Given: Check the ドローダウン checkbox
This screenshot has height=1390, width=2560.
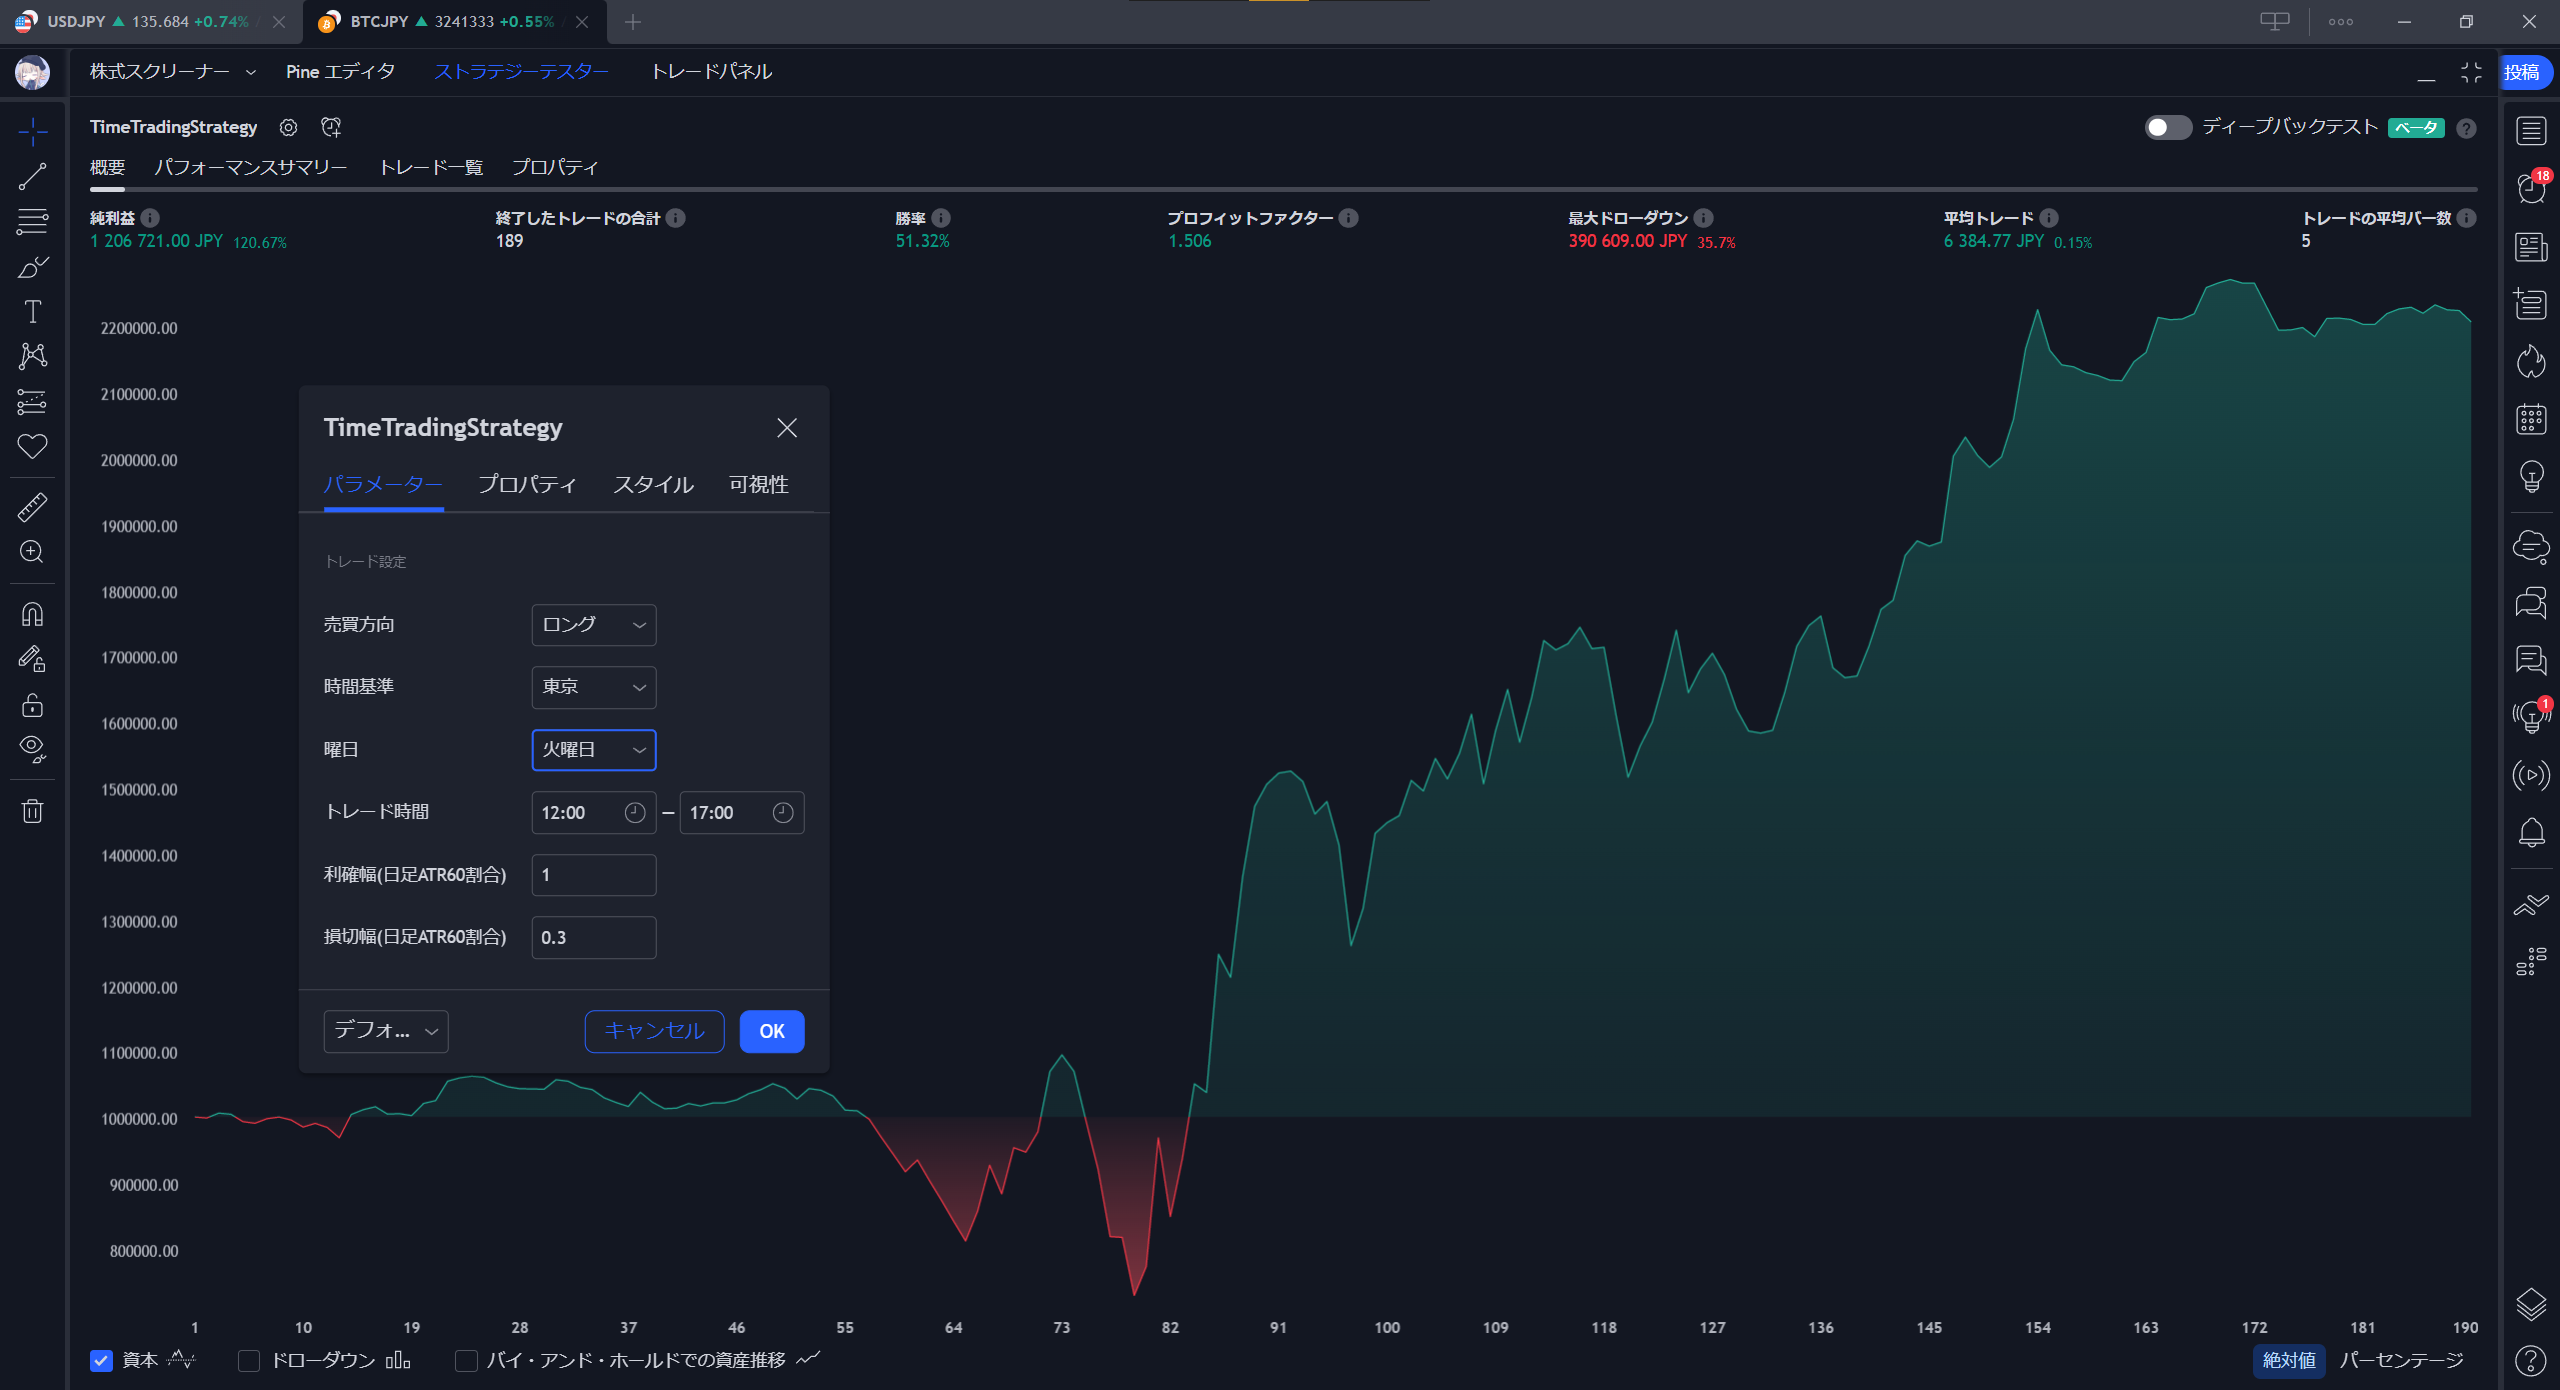Looking at the screenshot, I should tap(249, 1360).
